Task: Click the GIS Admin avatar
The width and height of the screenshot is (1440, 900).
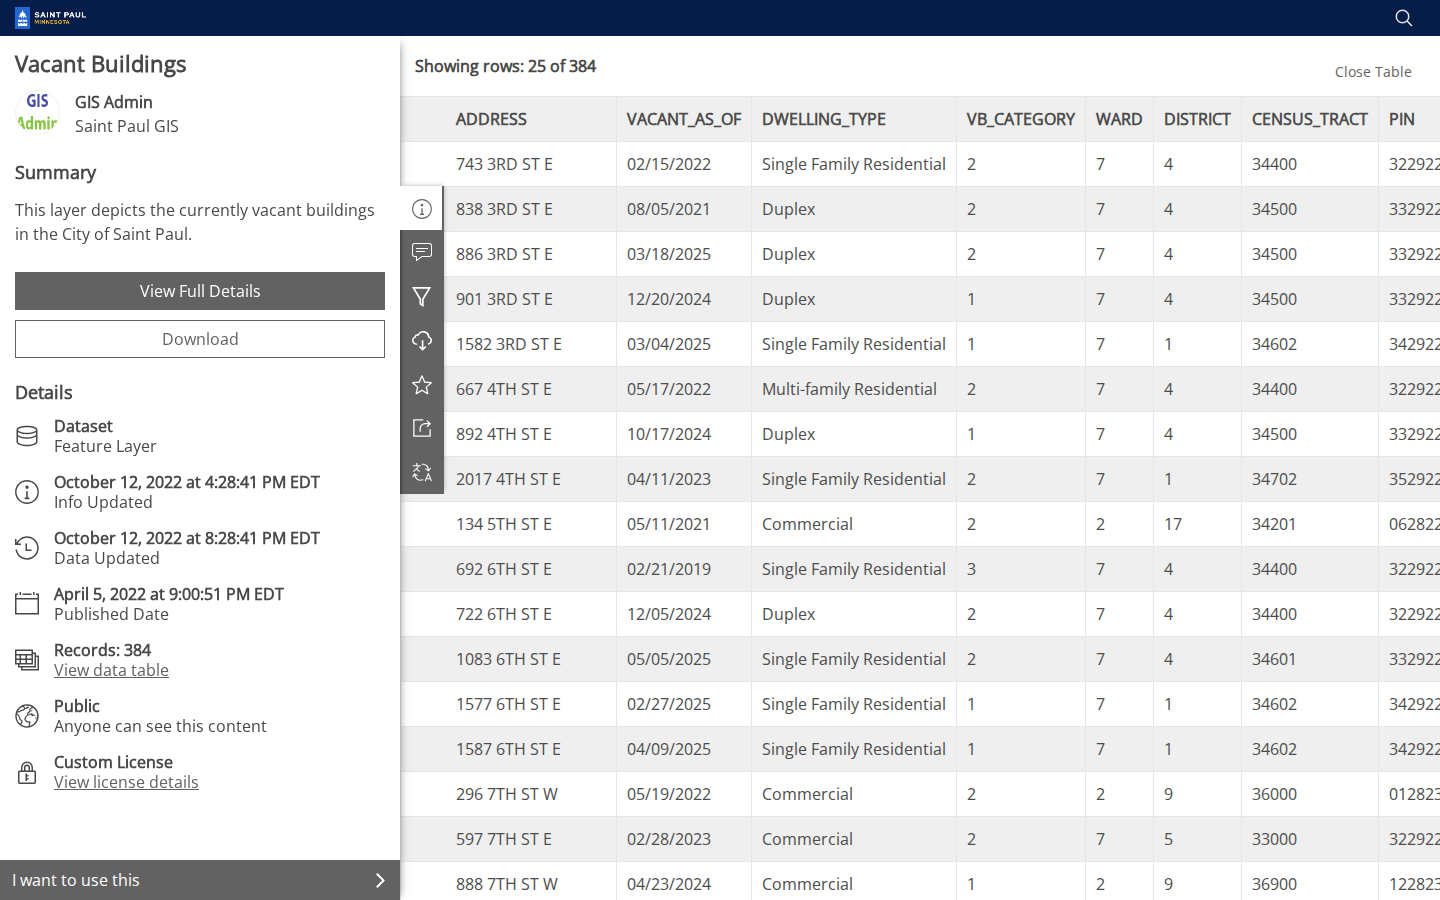Action: 38,112
